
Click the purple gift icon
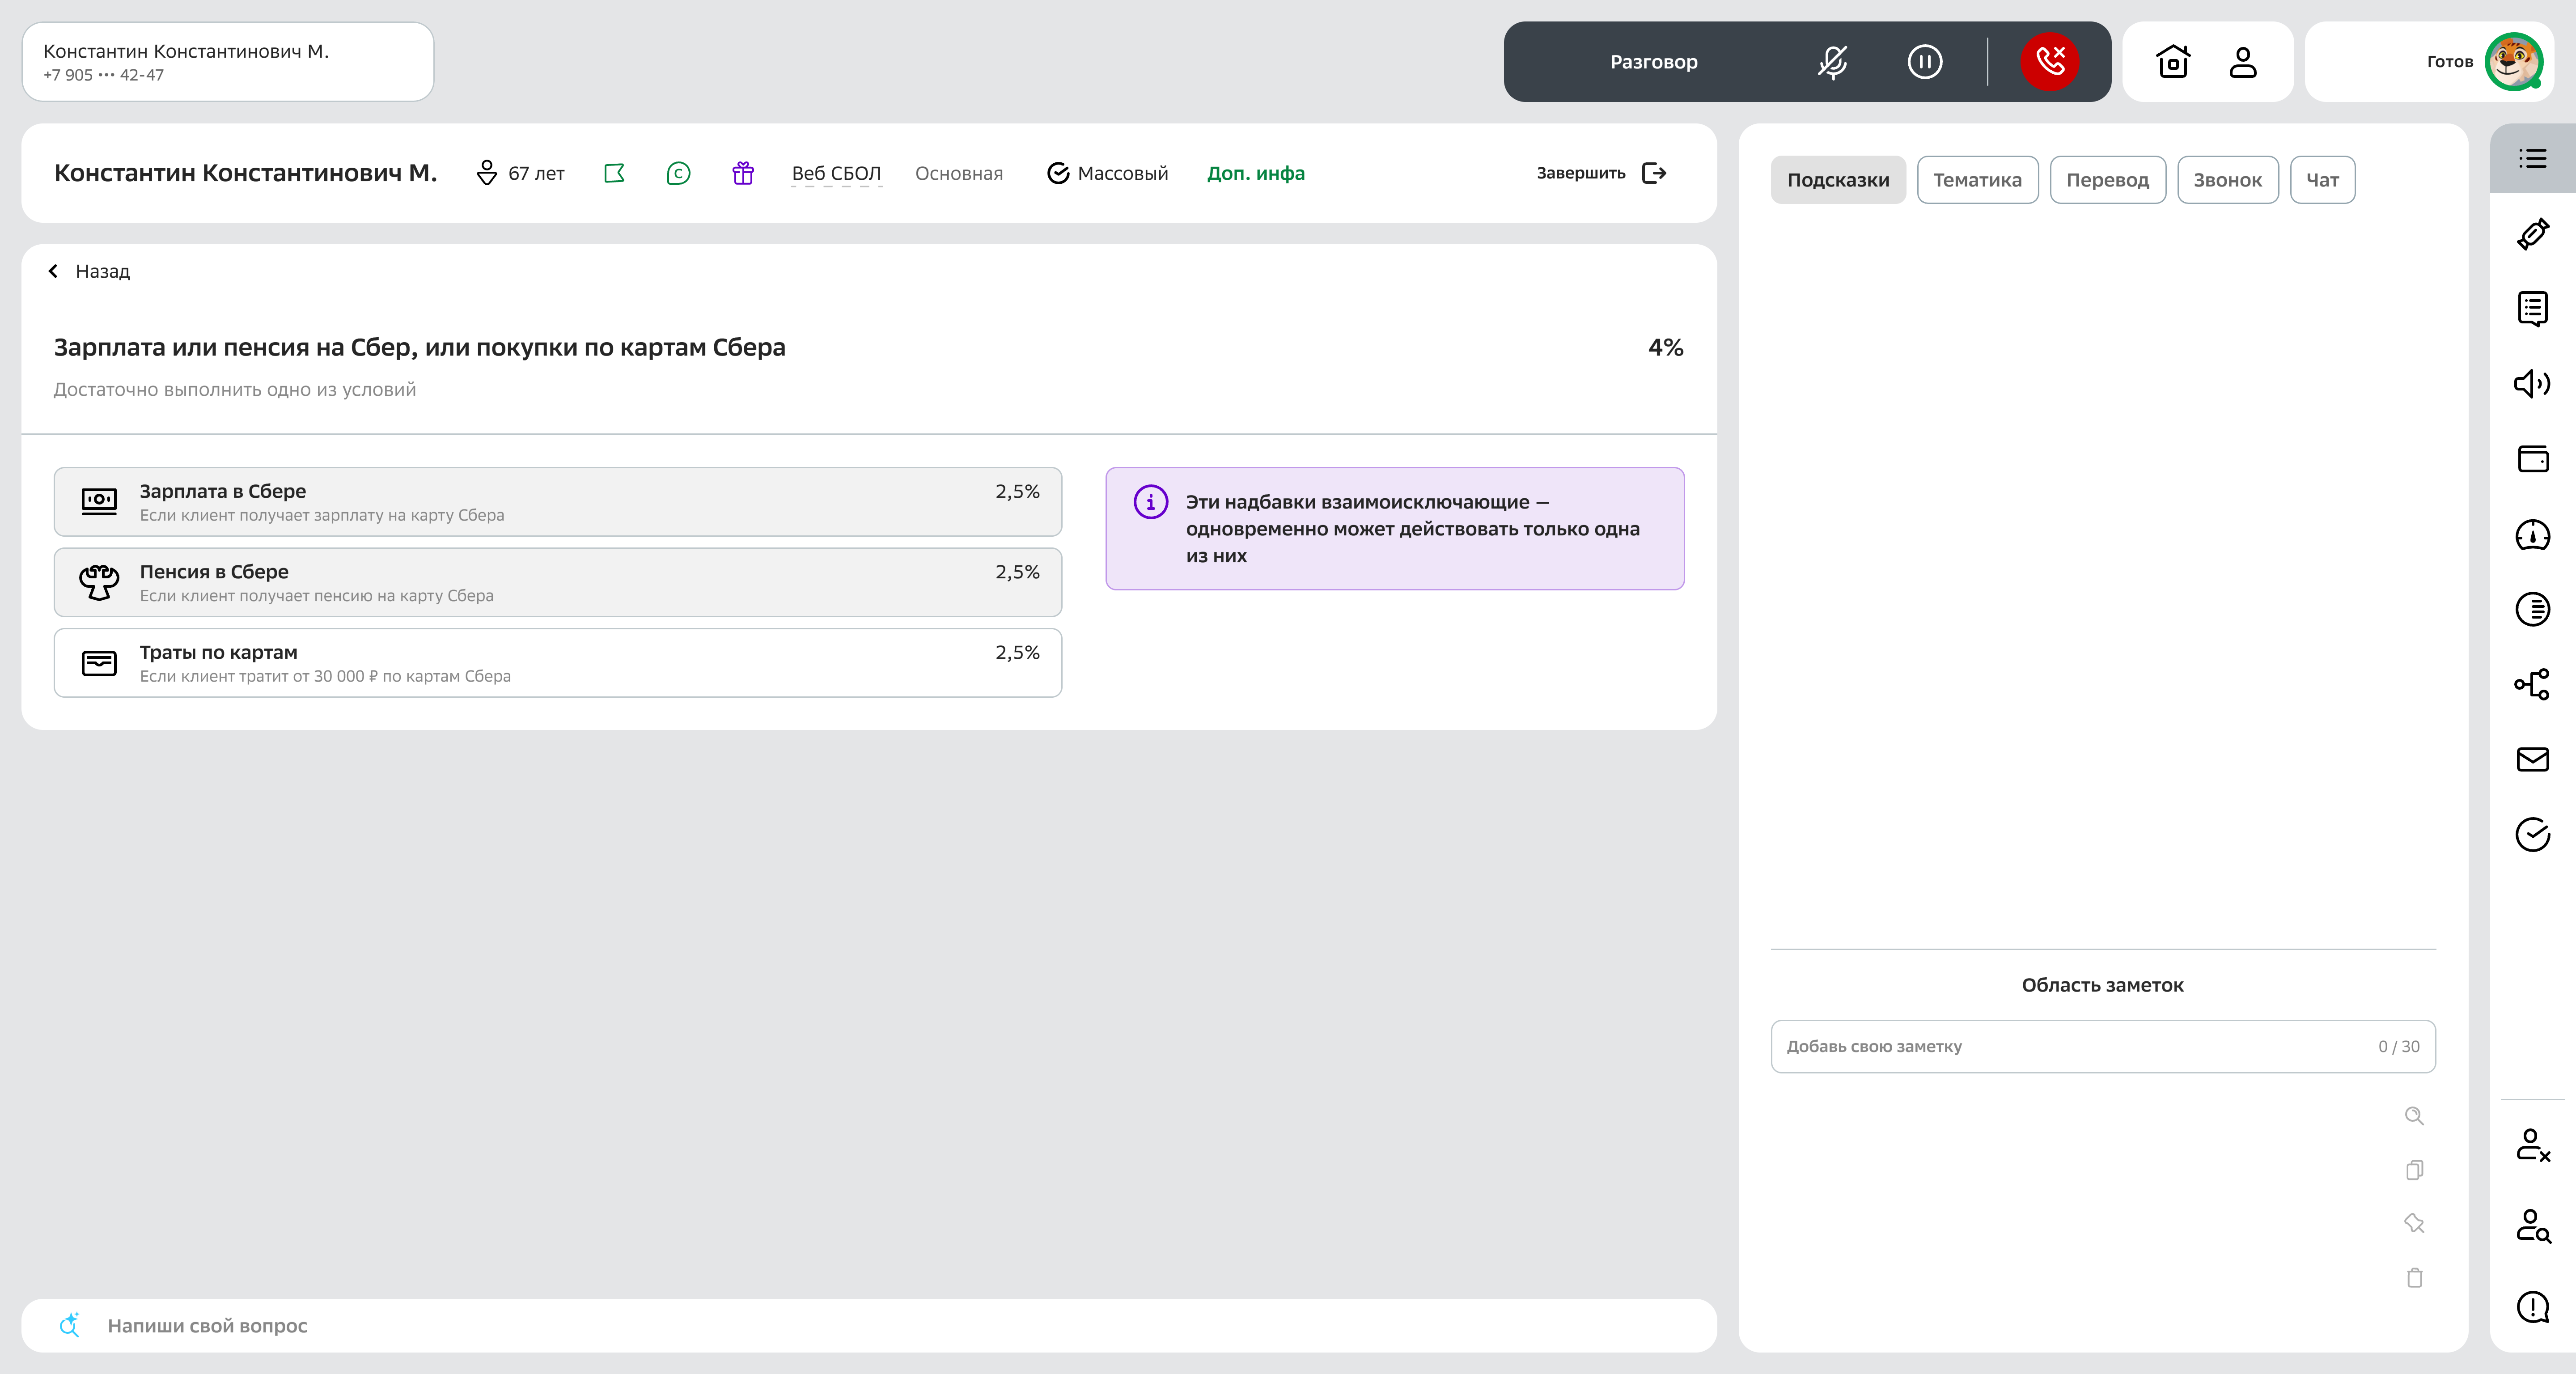coord(742,174)
